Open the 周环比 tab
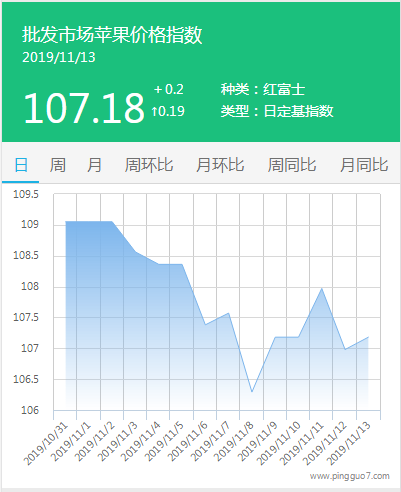 149,165
